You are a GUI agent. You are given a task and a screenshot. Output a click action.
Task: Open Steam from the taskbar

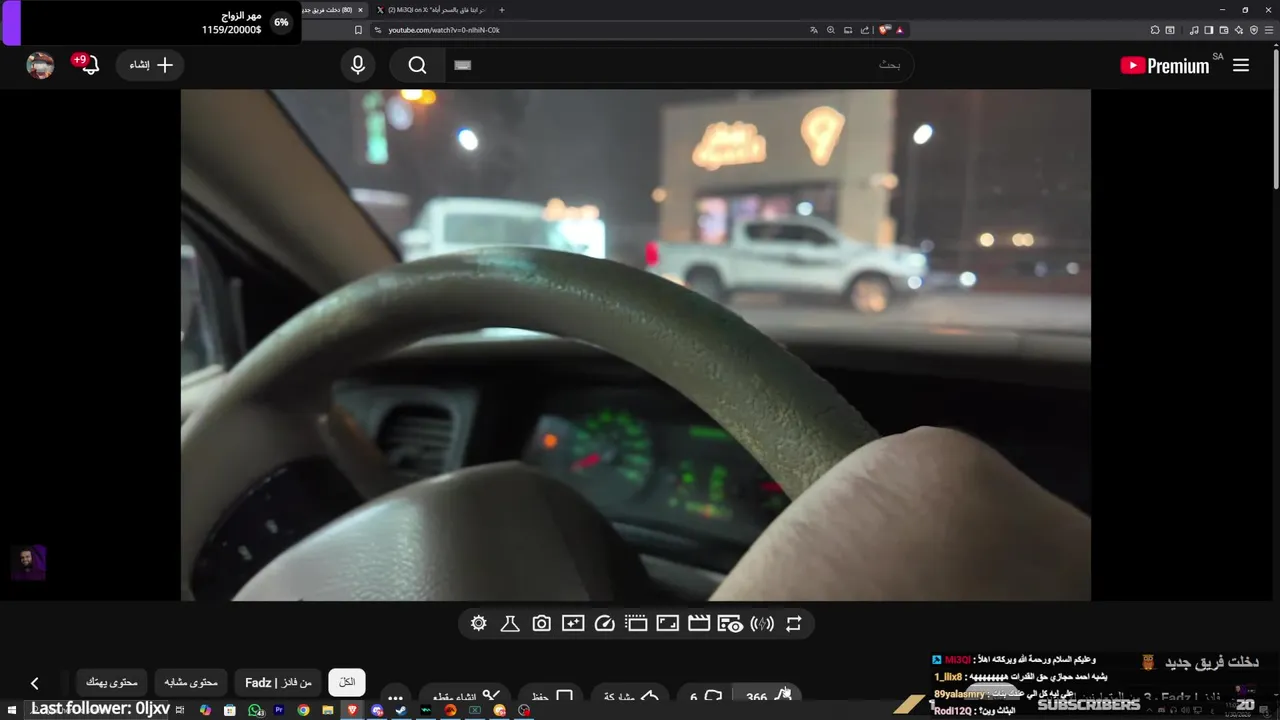click(401, 710)
